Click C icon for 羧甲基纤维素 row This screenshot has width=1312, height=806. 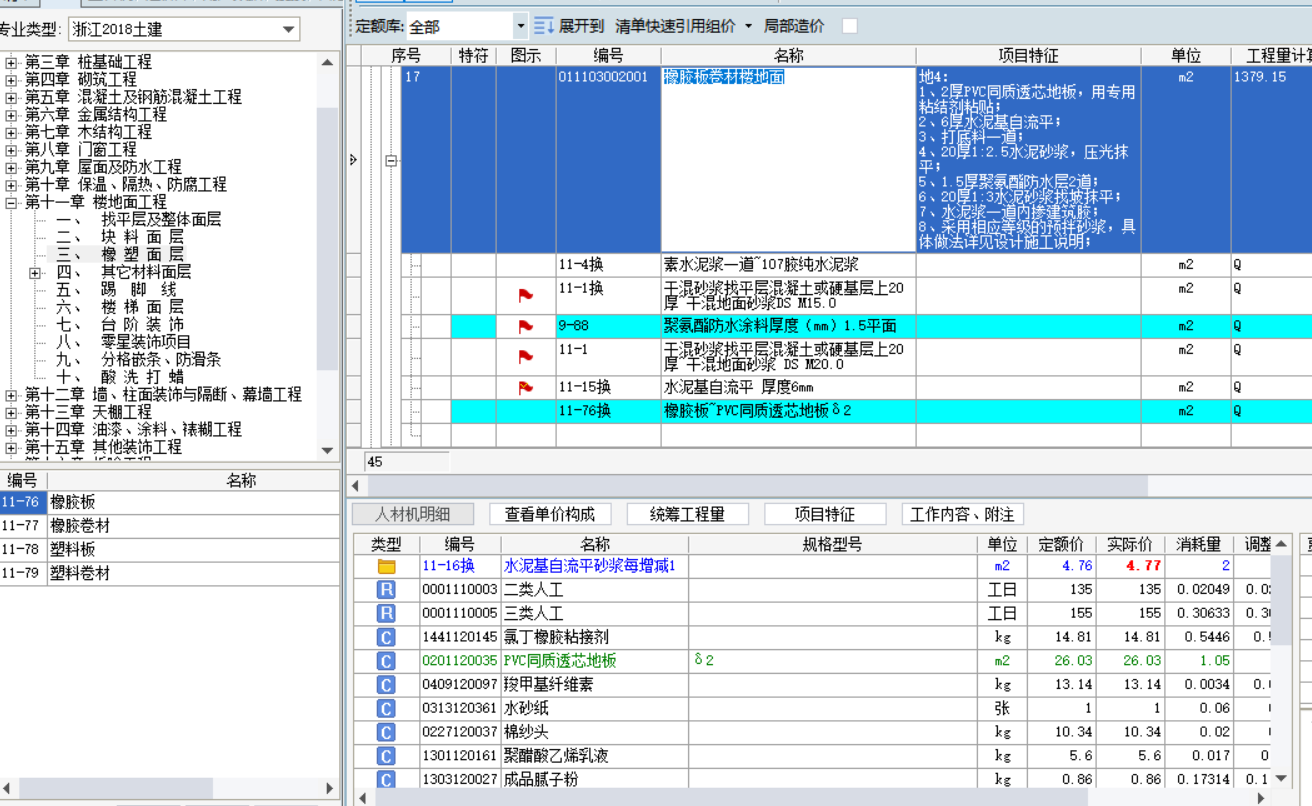point(386,685)
